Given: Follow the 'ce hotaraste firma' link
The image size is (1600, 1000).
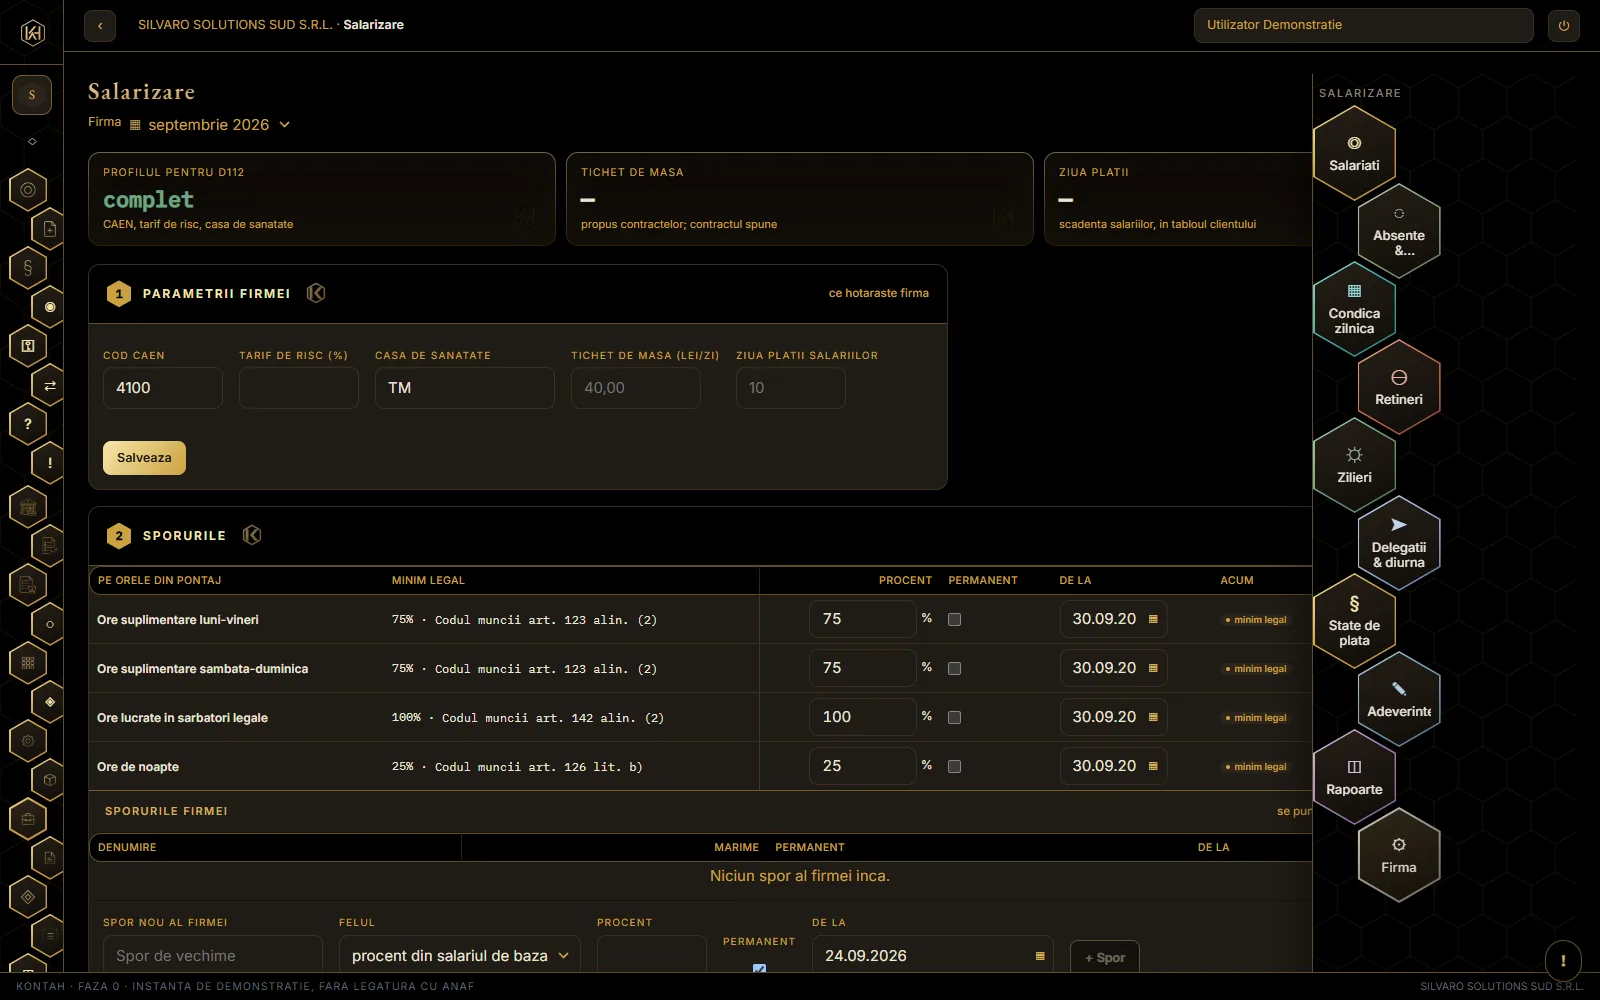Looking at the screenshot, I should 879,293.
